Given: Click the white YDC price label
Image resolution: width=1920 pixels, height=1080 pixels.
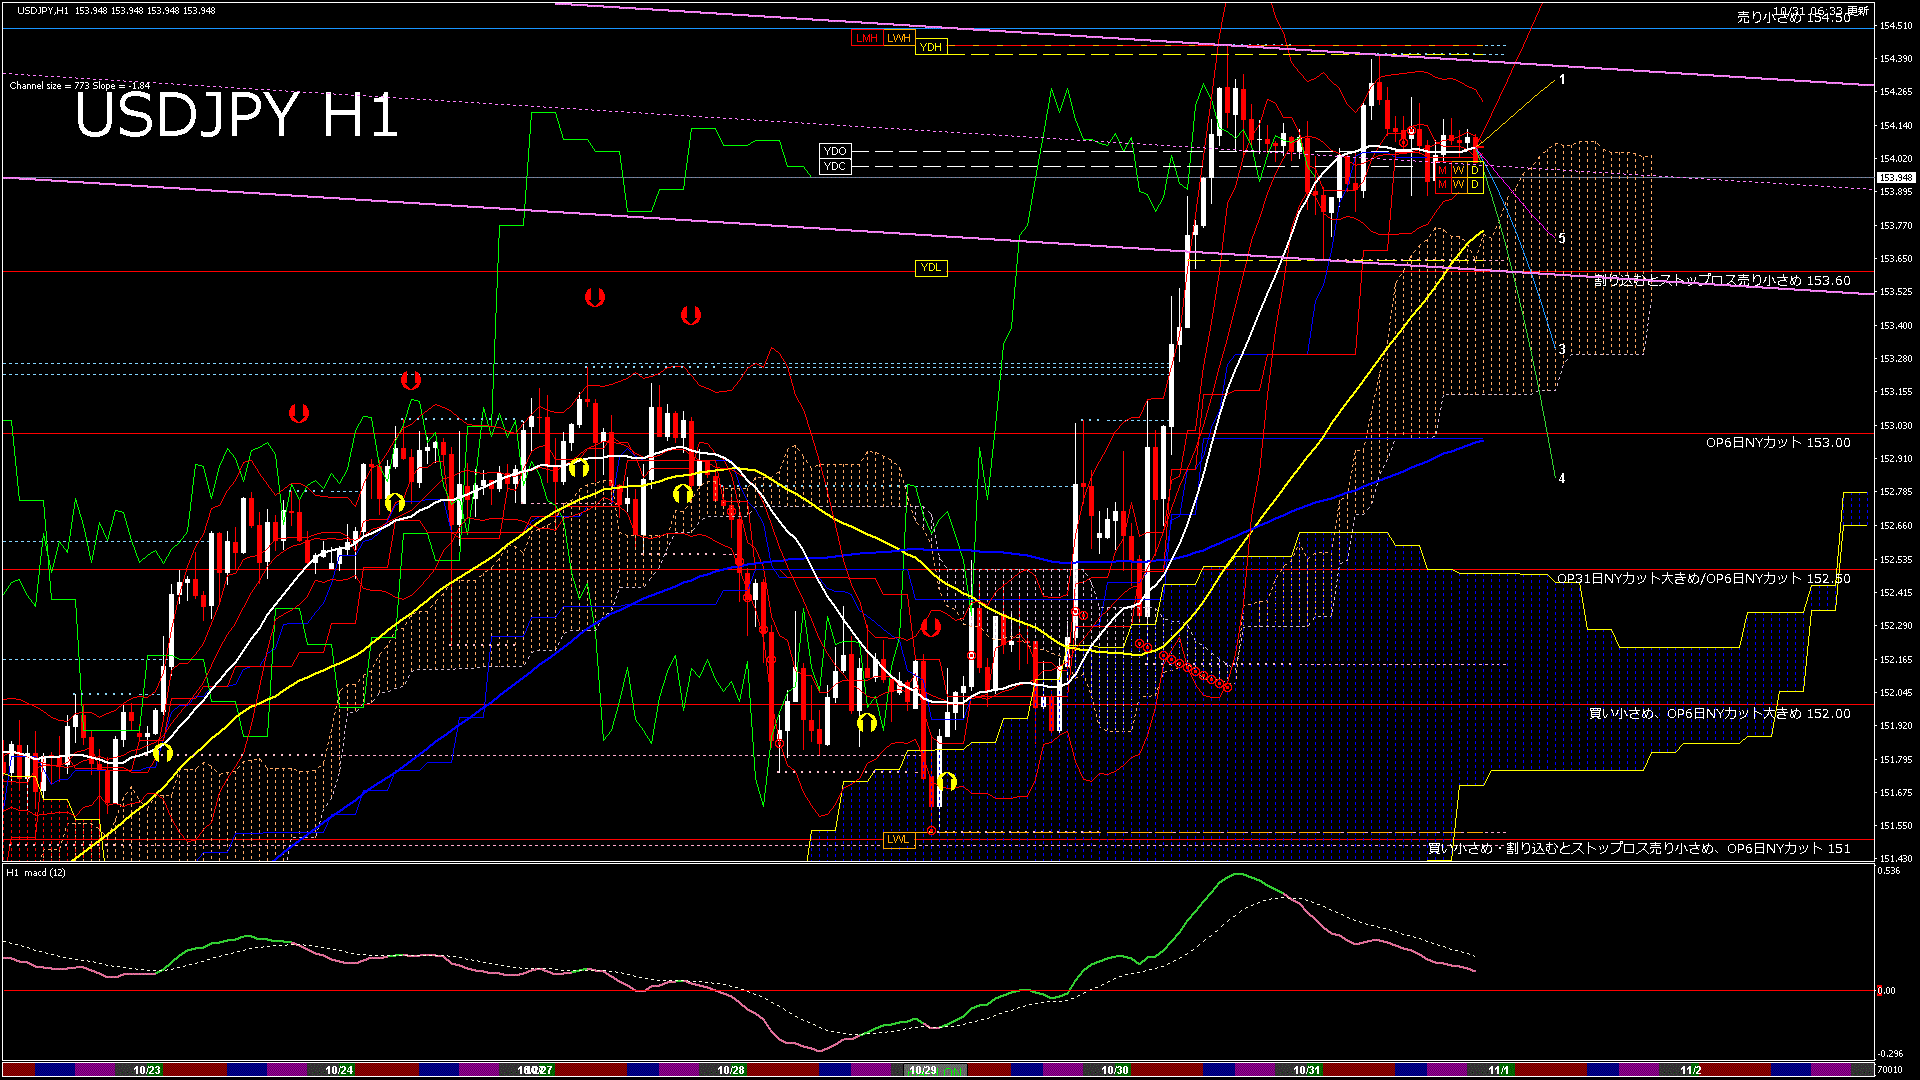Looking at the screenshot, I should [x=835, y=166].
